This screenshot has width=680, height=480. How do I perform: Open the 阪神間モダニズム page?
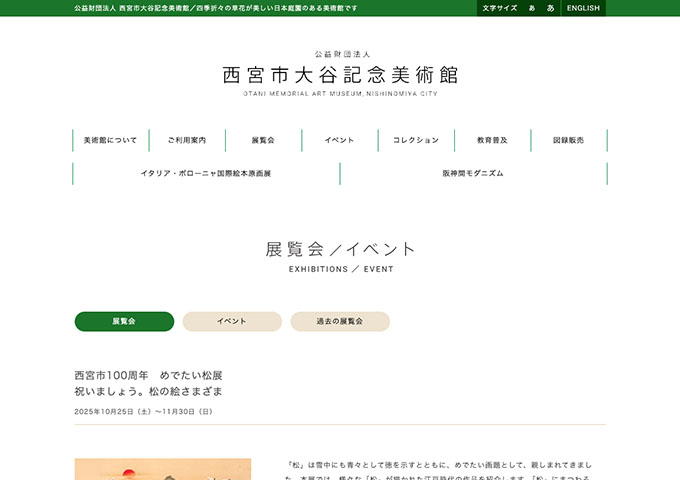tap(473, 173)
